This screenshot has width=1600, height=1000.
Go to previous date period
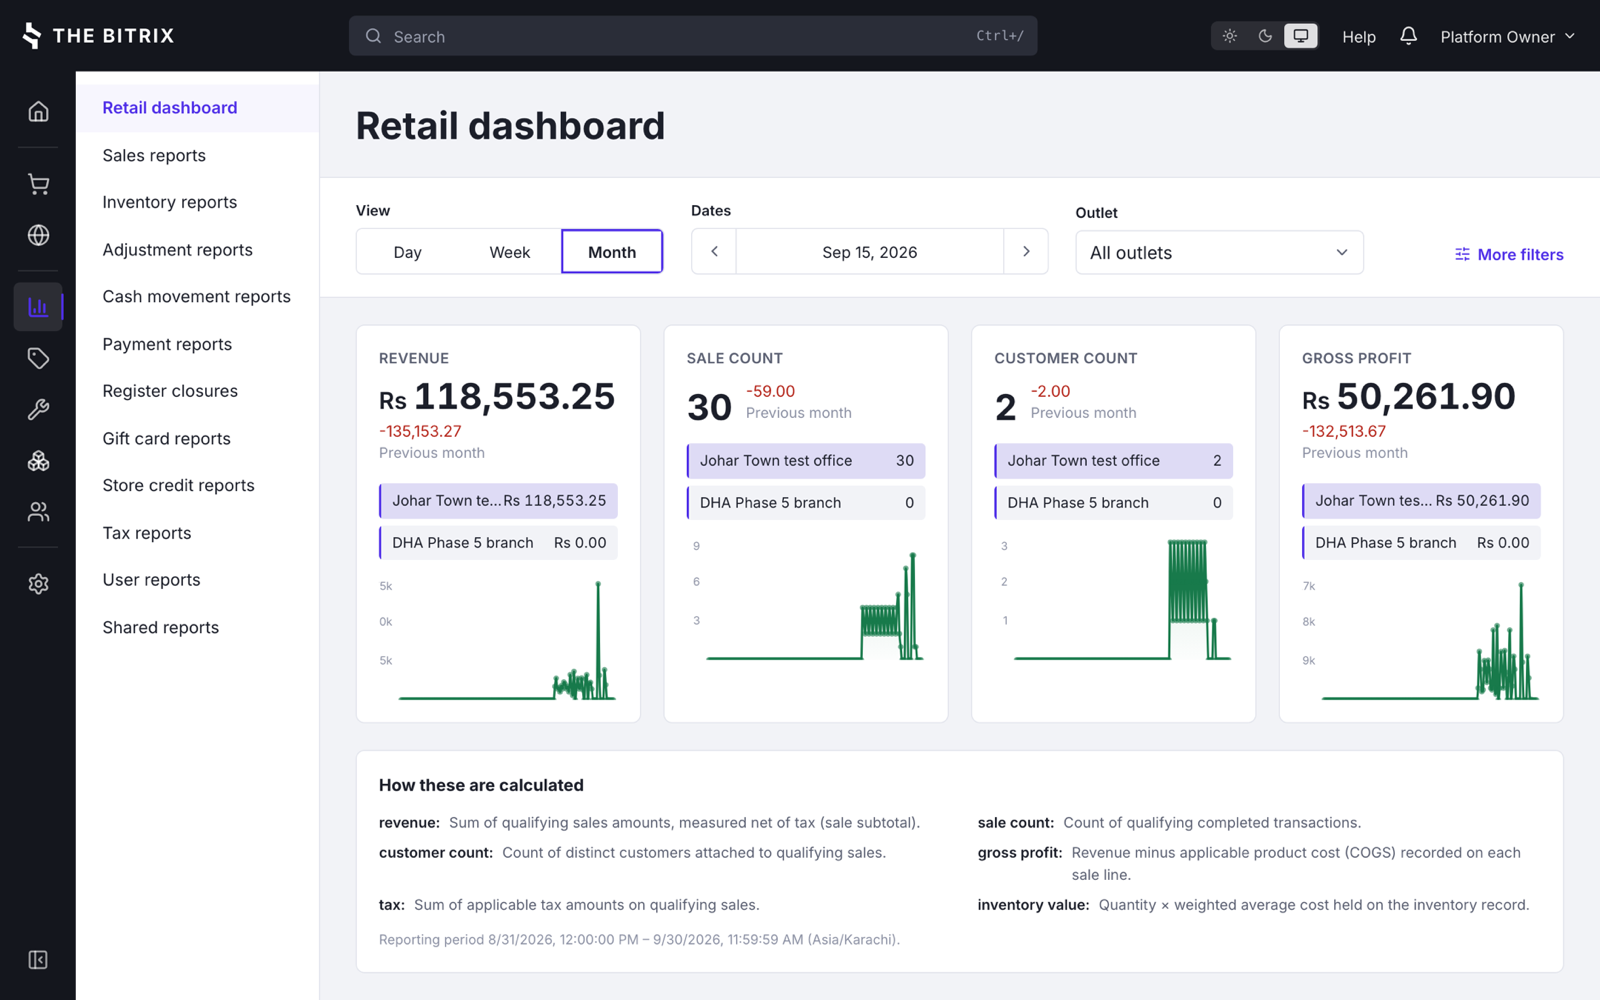point(714,252)
